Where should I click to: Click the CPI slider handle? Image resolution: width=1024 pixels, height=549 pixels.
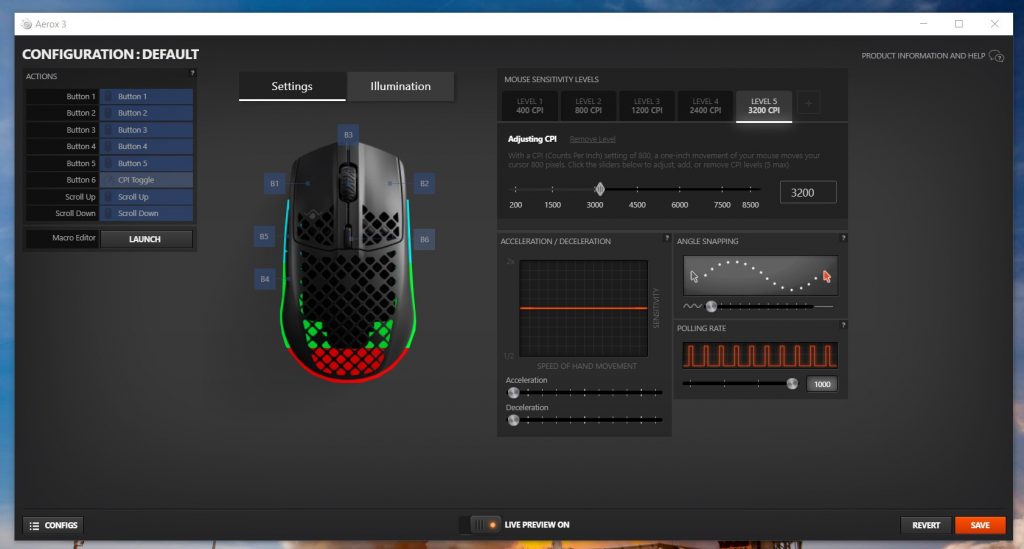pyautogui.click(x=600, y=189)
